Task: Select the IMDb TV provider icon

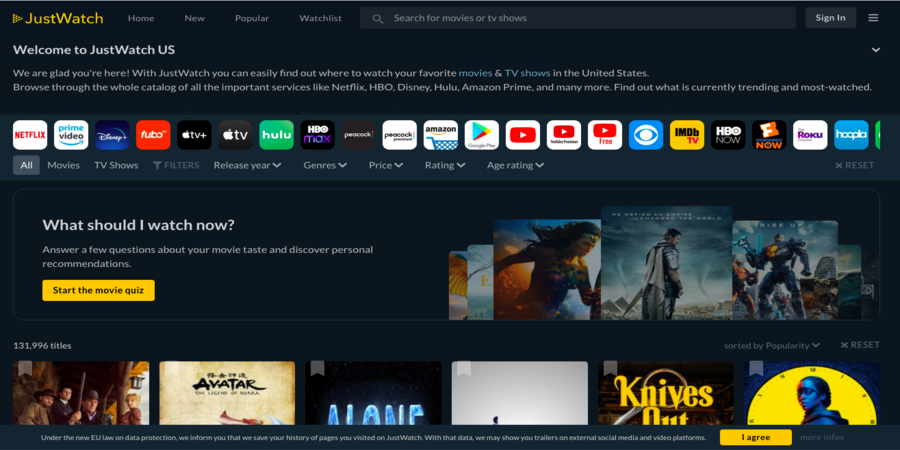Action: (x=687, y=135)
